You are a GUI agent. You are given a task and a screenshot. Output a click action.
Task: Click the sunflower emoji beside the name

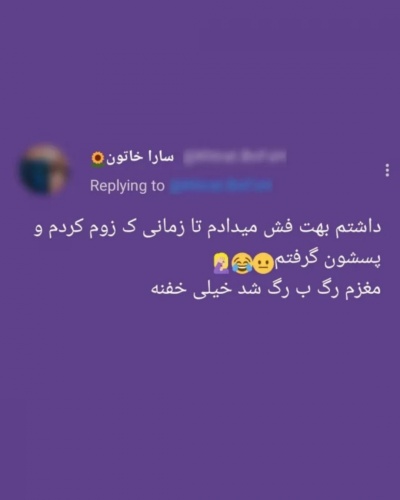coord(98,160)
